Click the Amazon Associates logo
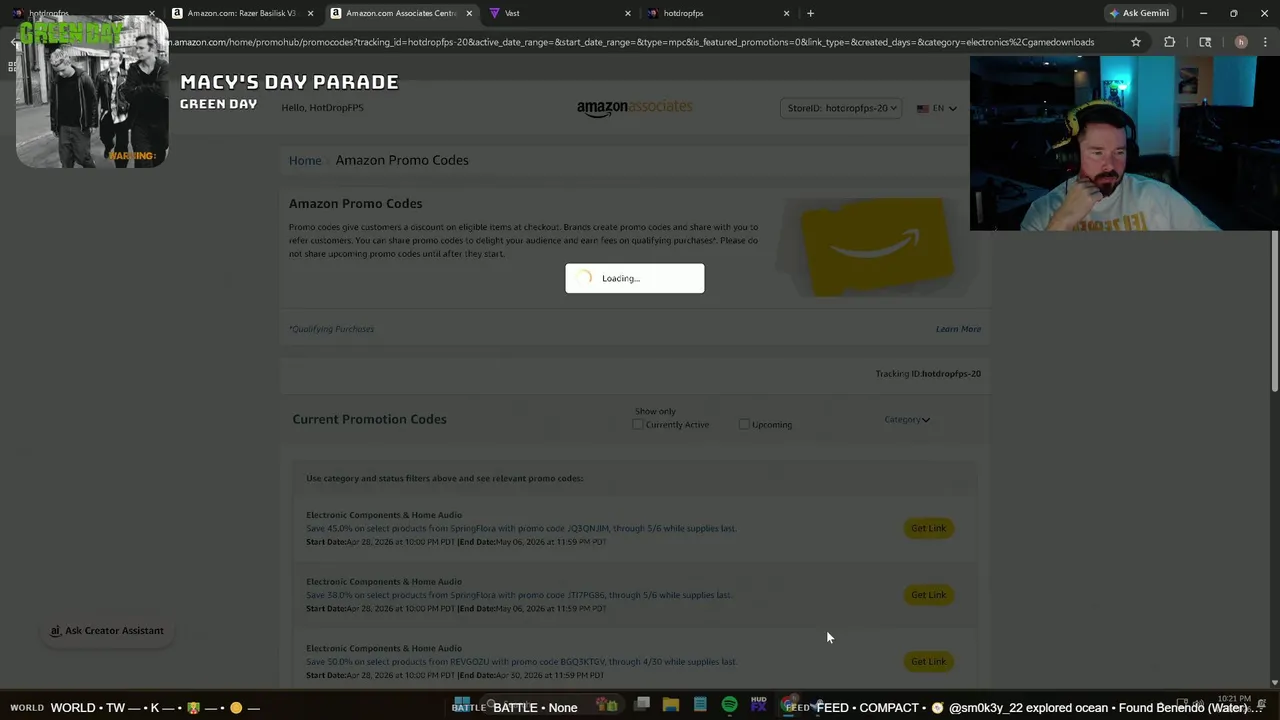This screenshot has height=720, width=1280. tap(634, 108)
